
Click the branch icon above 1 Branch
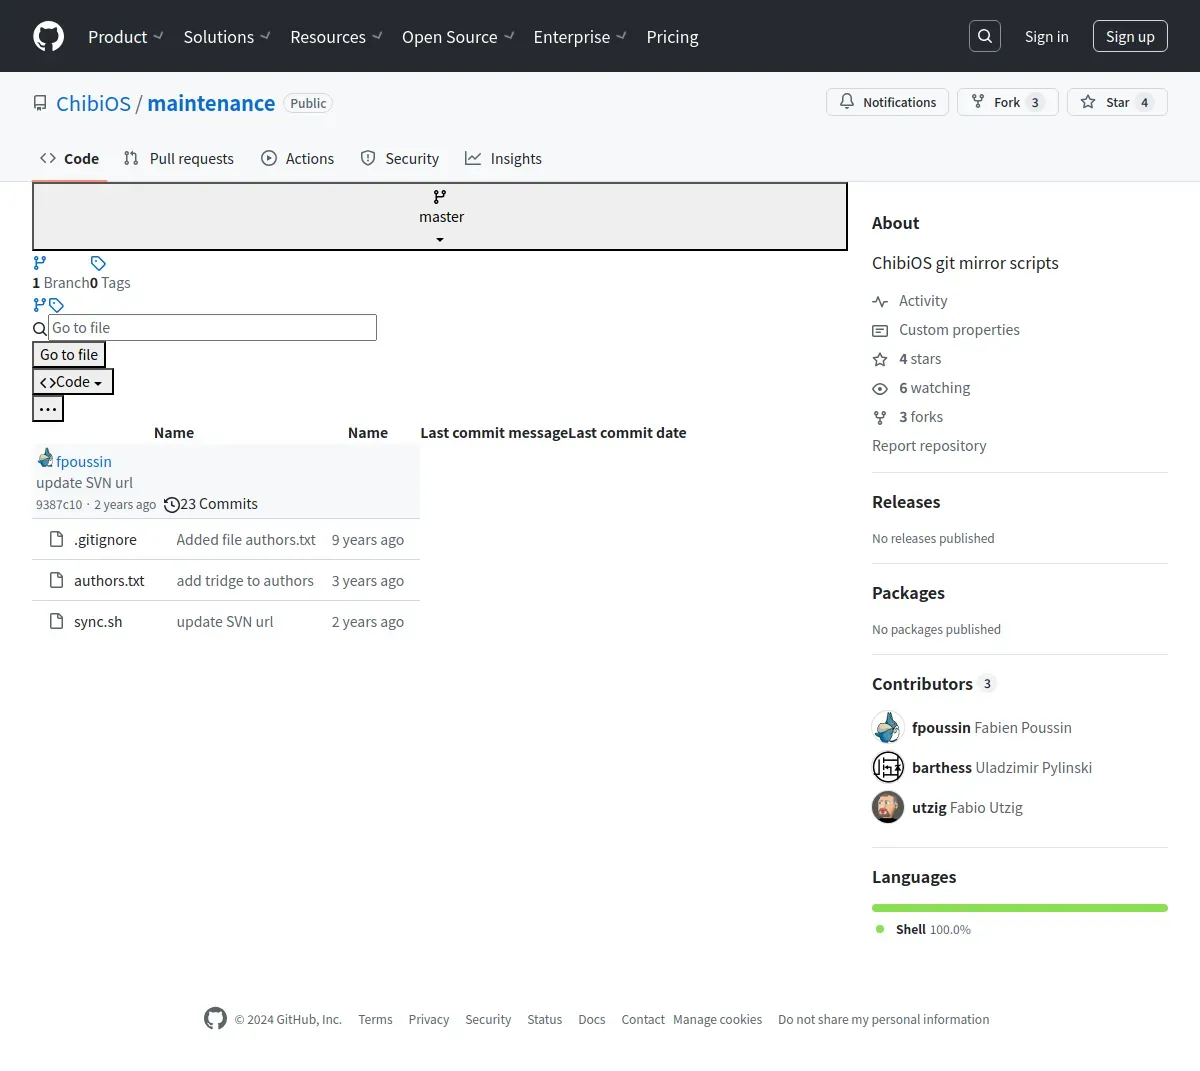click(40, 263)
